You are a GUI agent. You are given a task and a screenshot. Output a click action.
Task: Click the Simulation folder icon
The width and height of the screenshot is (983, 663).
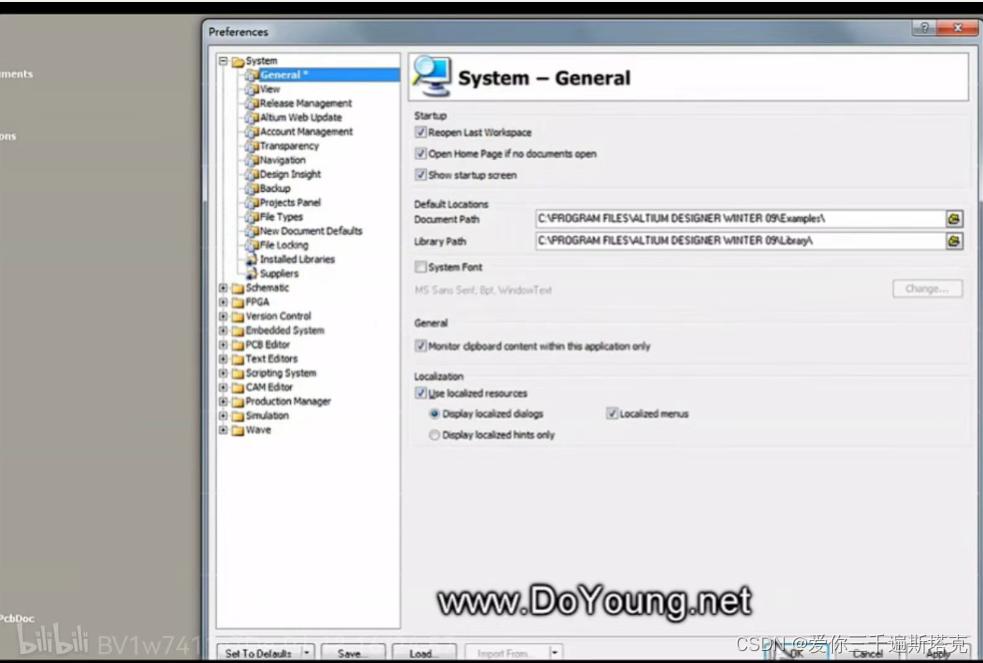point(238,416)
